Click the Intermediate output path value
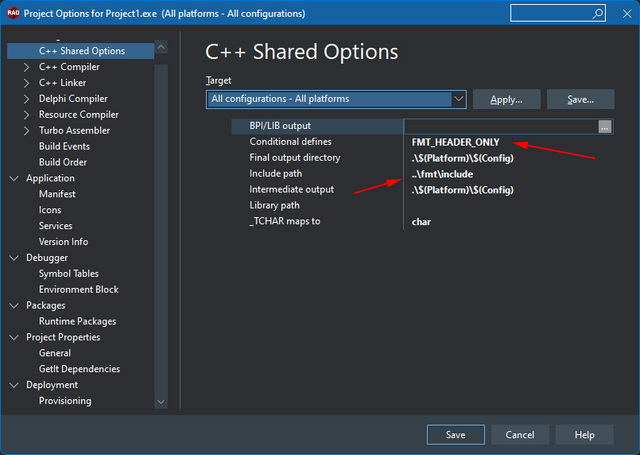The height and width of the screenshot is (455, 640). tap(462, 190)
